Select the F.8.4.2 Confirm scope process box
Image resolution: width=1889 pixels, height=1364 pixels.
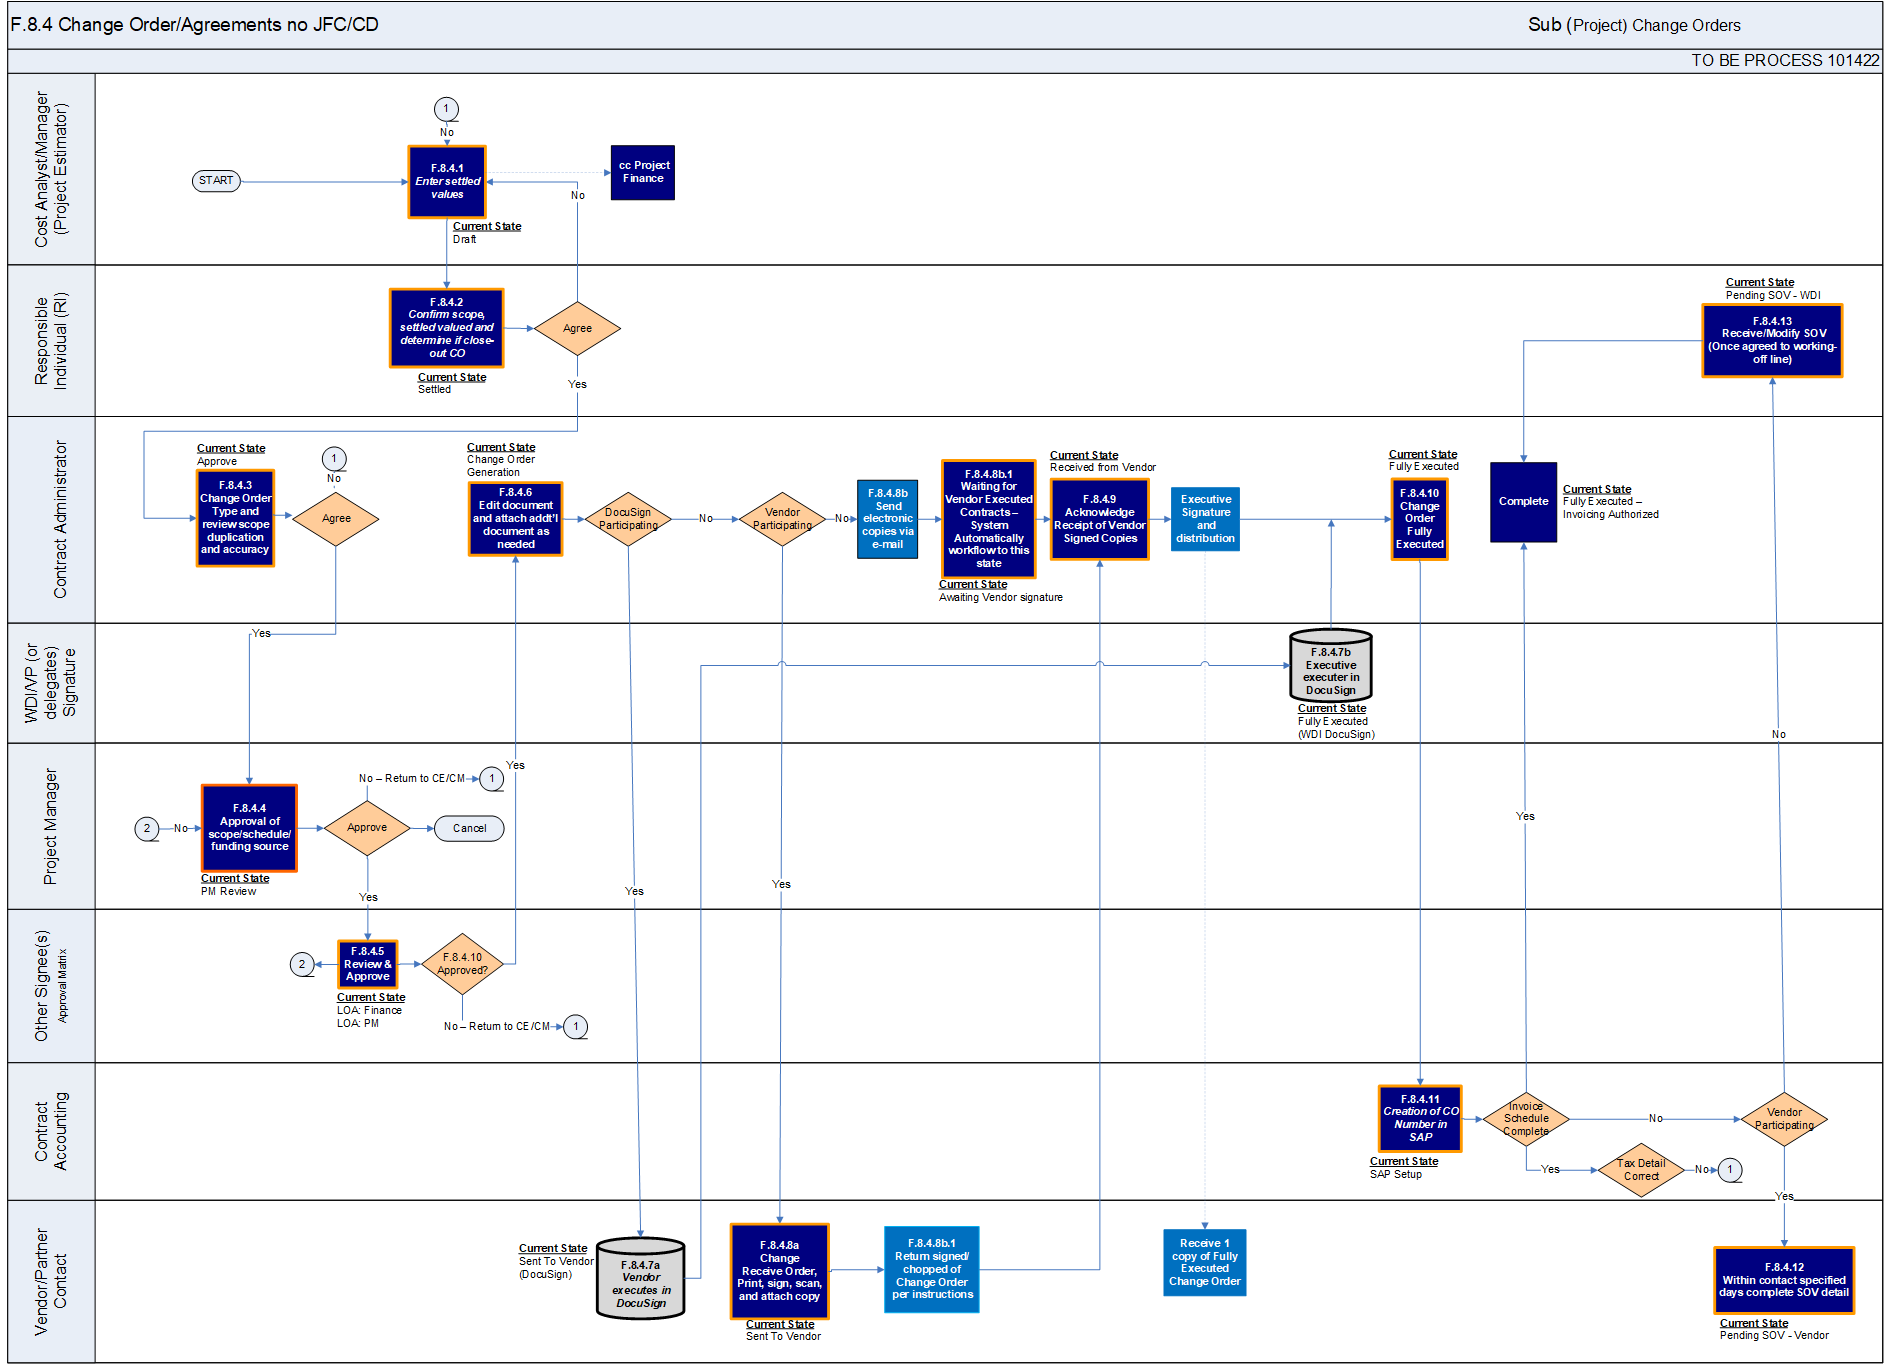click(x=447, y=328)
